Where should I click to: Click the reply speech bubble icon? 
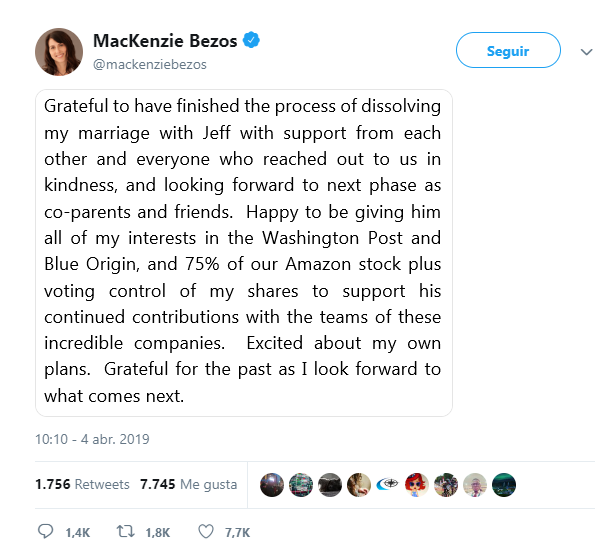(x=46, y=531)
